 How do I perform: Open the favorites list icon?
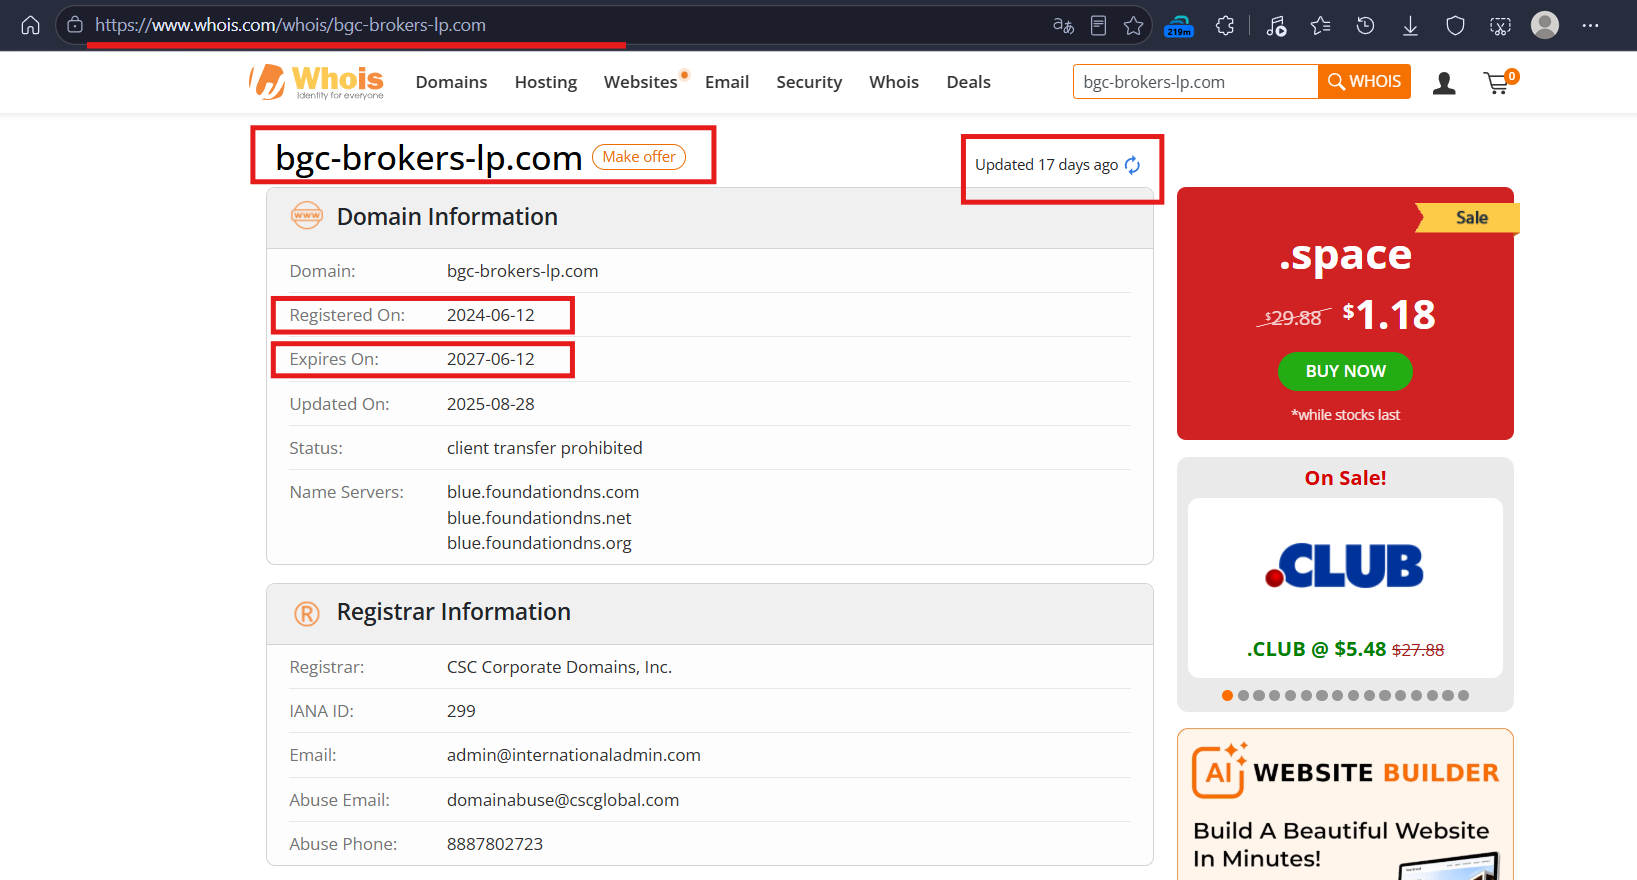1320,25
